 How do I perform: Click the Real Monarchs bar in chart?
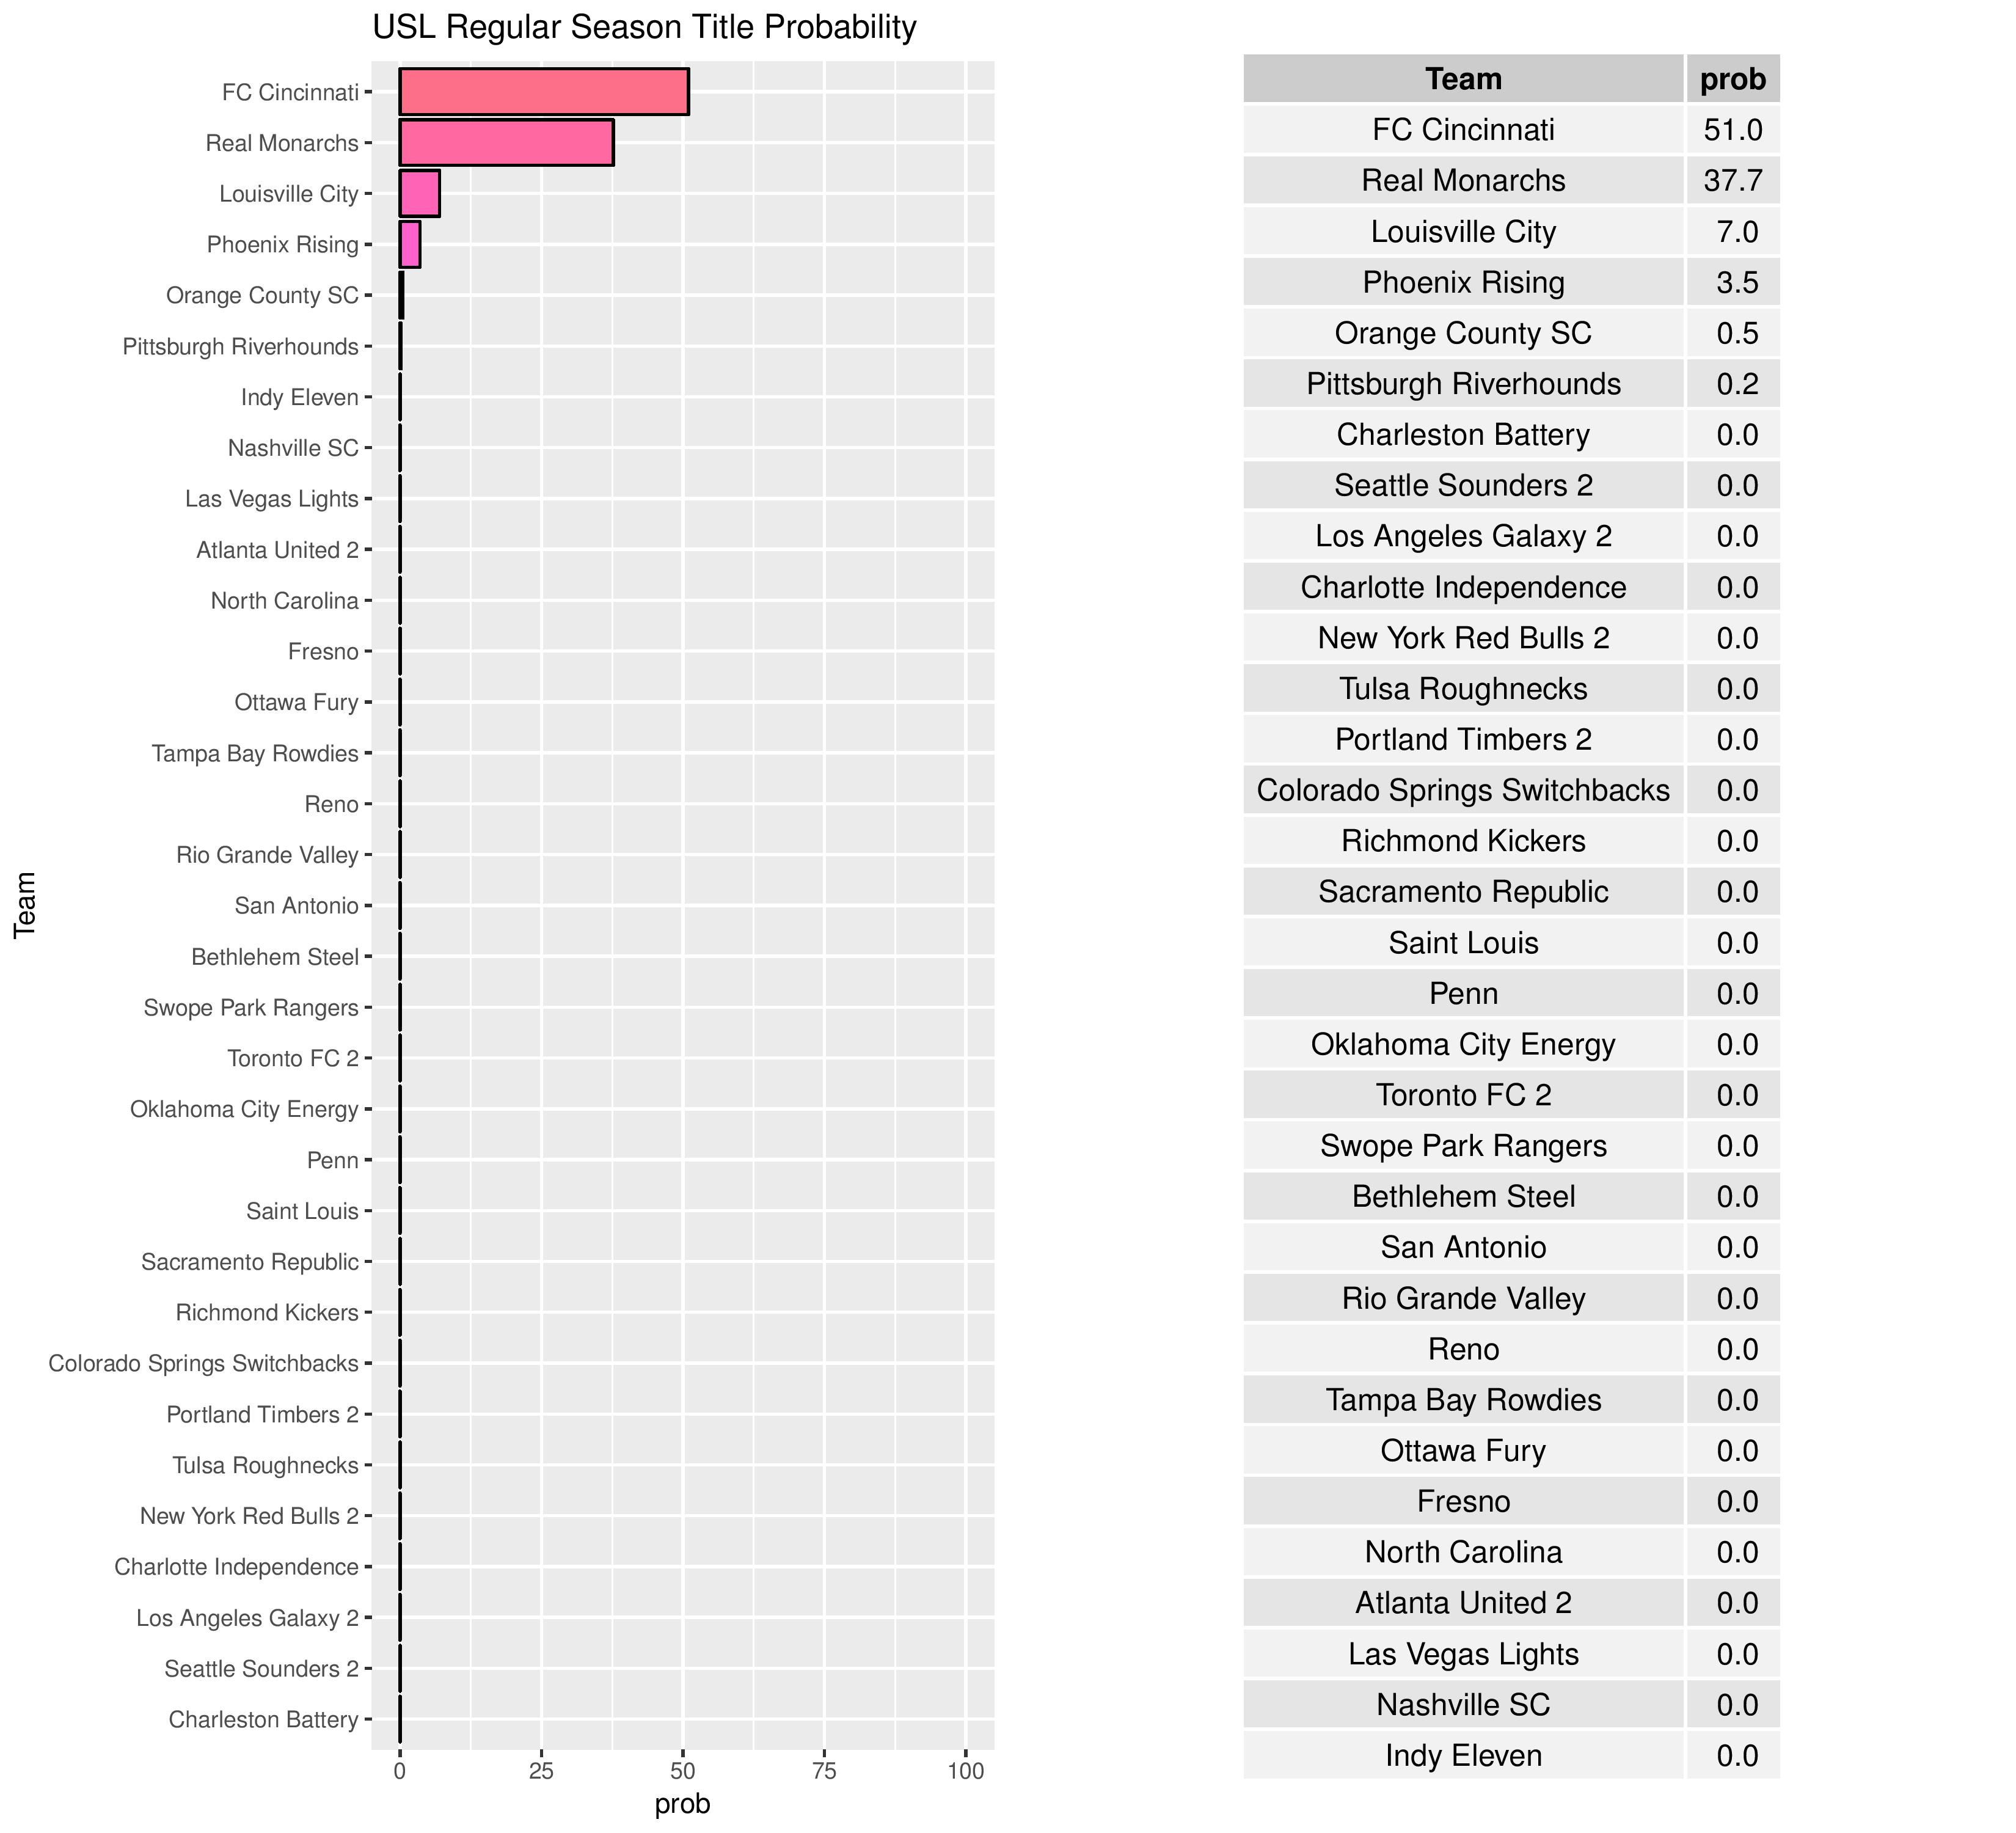tap(506, 143)
